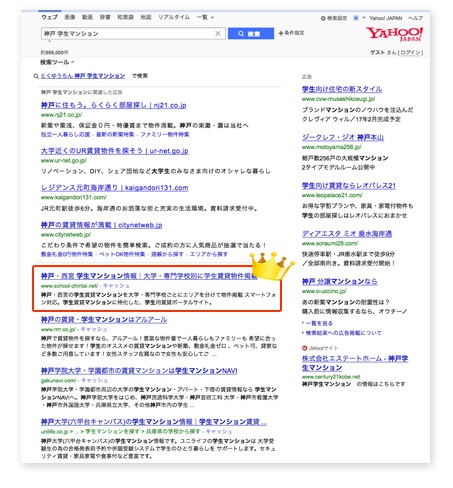Open the レジデンス元町海岸通り kaigandori131.com ad
The image size is (453, 488).
click(114, 188)
